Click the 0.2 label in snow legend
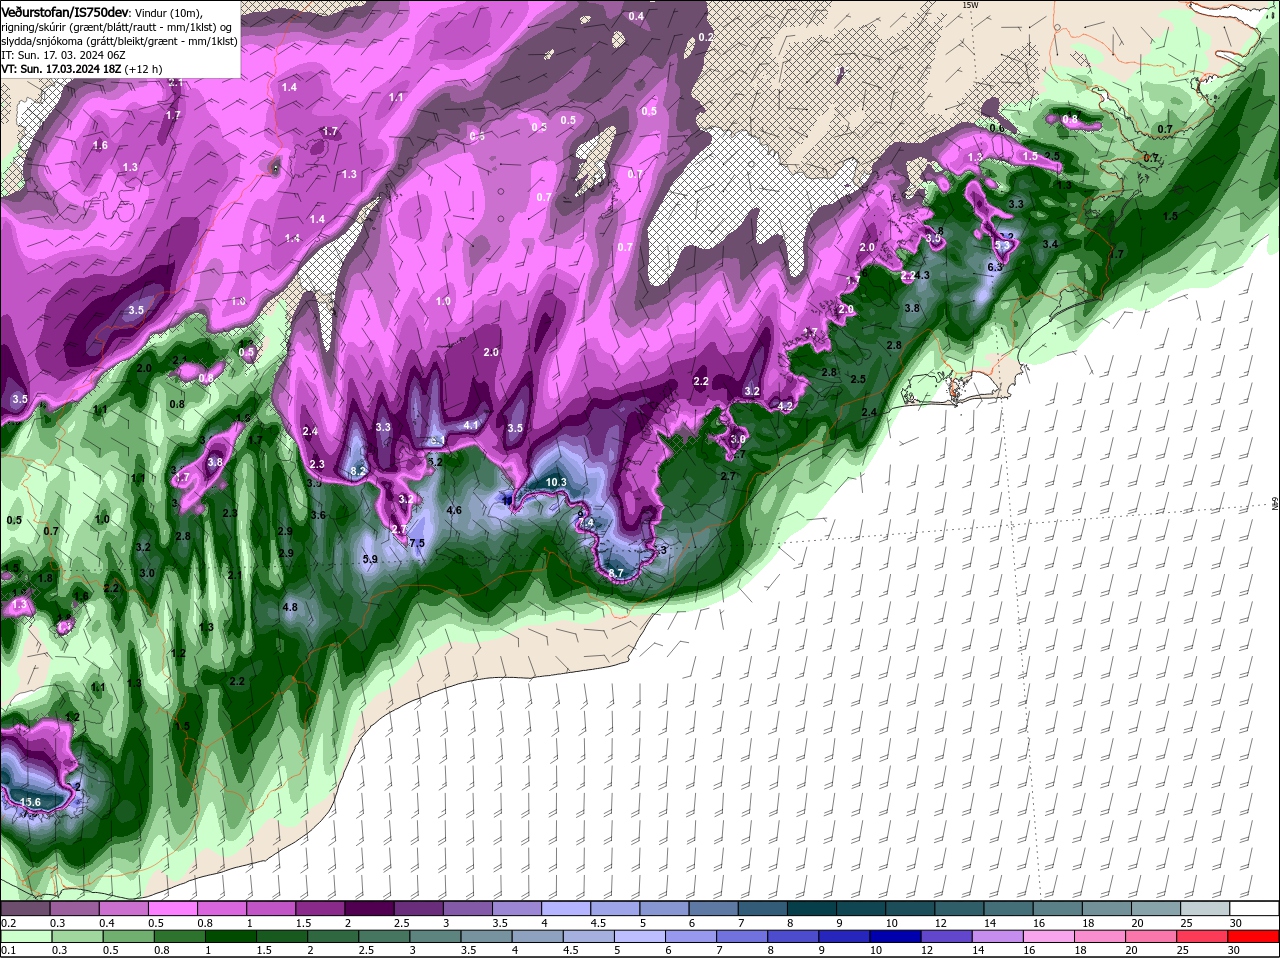Screen dimensions: 1280x958 (8, 922)
